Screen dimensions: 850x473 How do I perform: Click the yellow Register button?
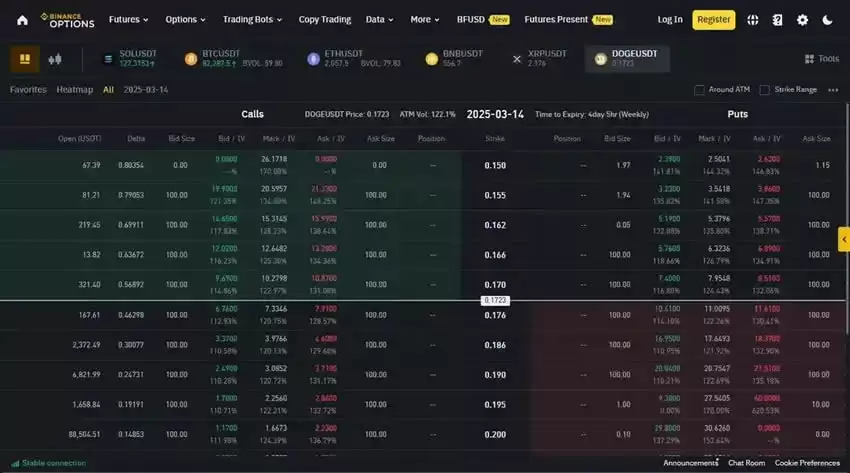click(x=713, y=19)
